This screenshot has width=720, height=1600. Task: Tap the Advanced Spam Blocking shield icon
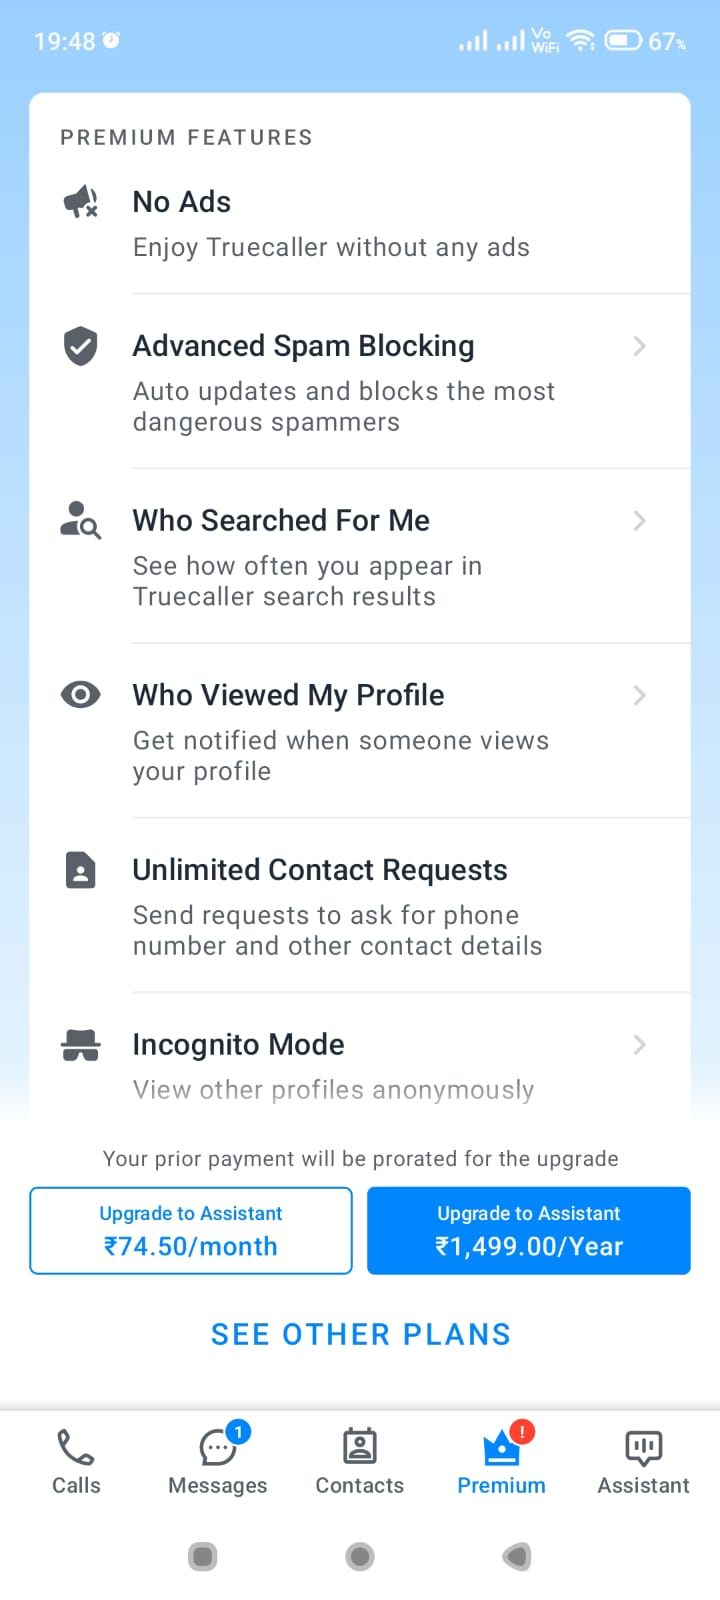coord(81,346)
